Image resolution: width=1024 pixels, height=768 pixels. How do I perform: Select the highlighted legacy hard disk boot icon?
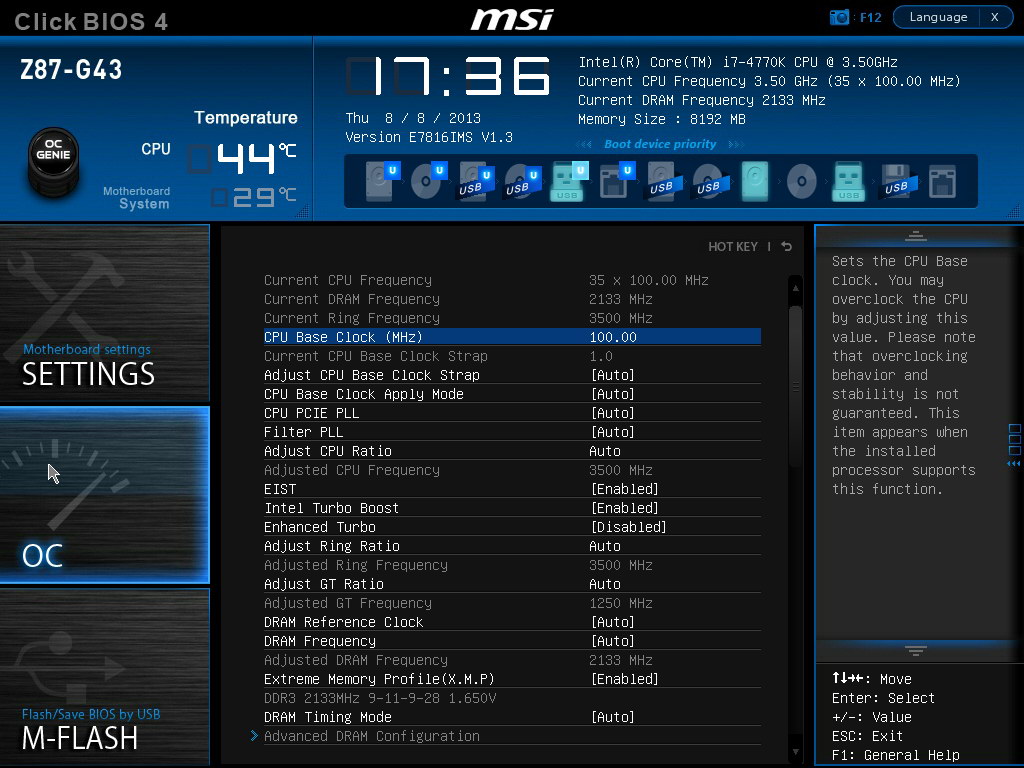755,181
